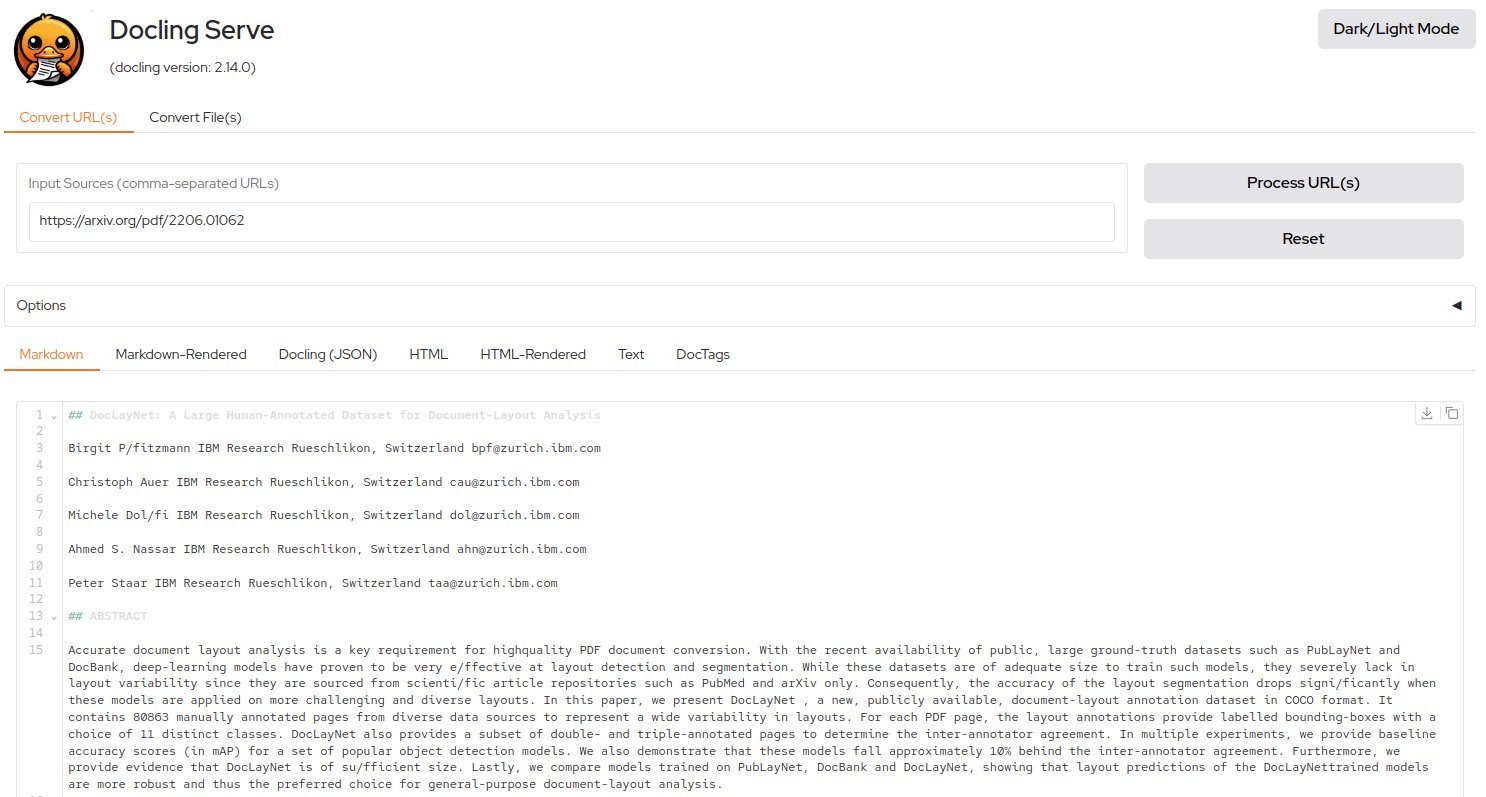Collapse the code fold arrow at line 1
The image size is (1486, 797).
[54, 415]
